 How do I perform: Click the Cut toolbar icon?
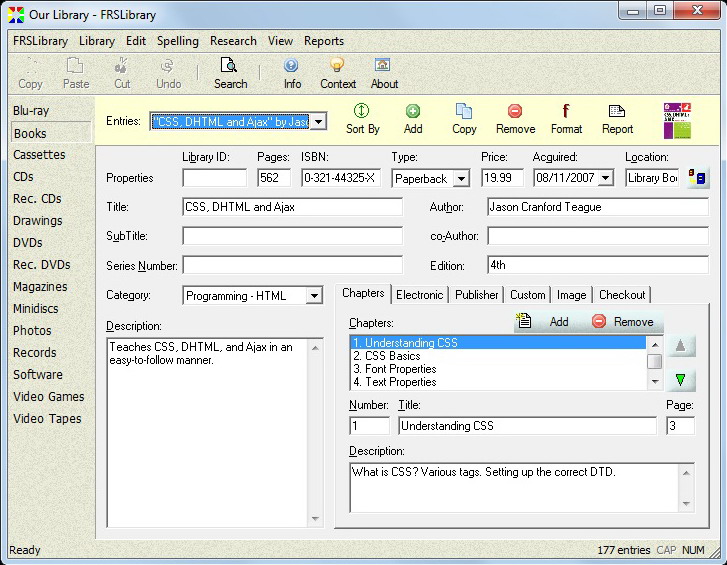pyautogui.click(x=122, y=73)
